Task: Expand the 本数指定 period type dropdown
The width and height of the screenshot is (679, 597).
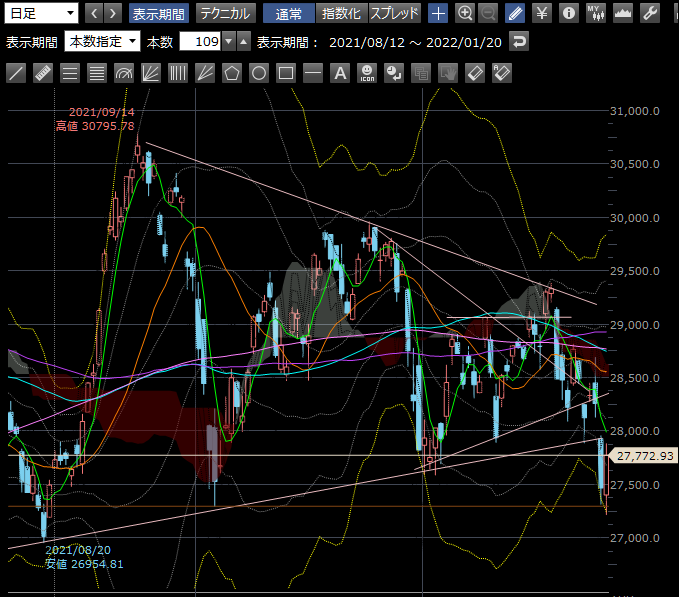Action: tap(103, 41)
